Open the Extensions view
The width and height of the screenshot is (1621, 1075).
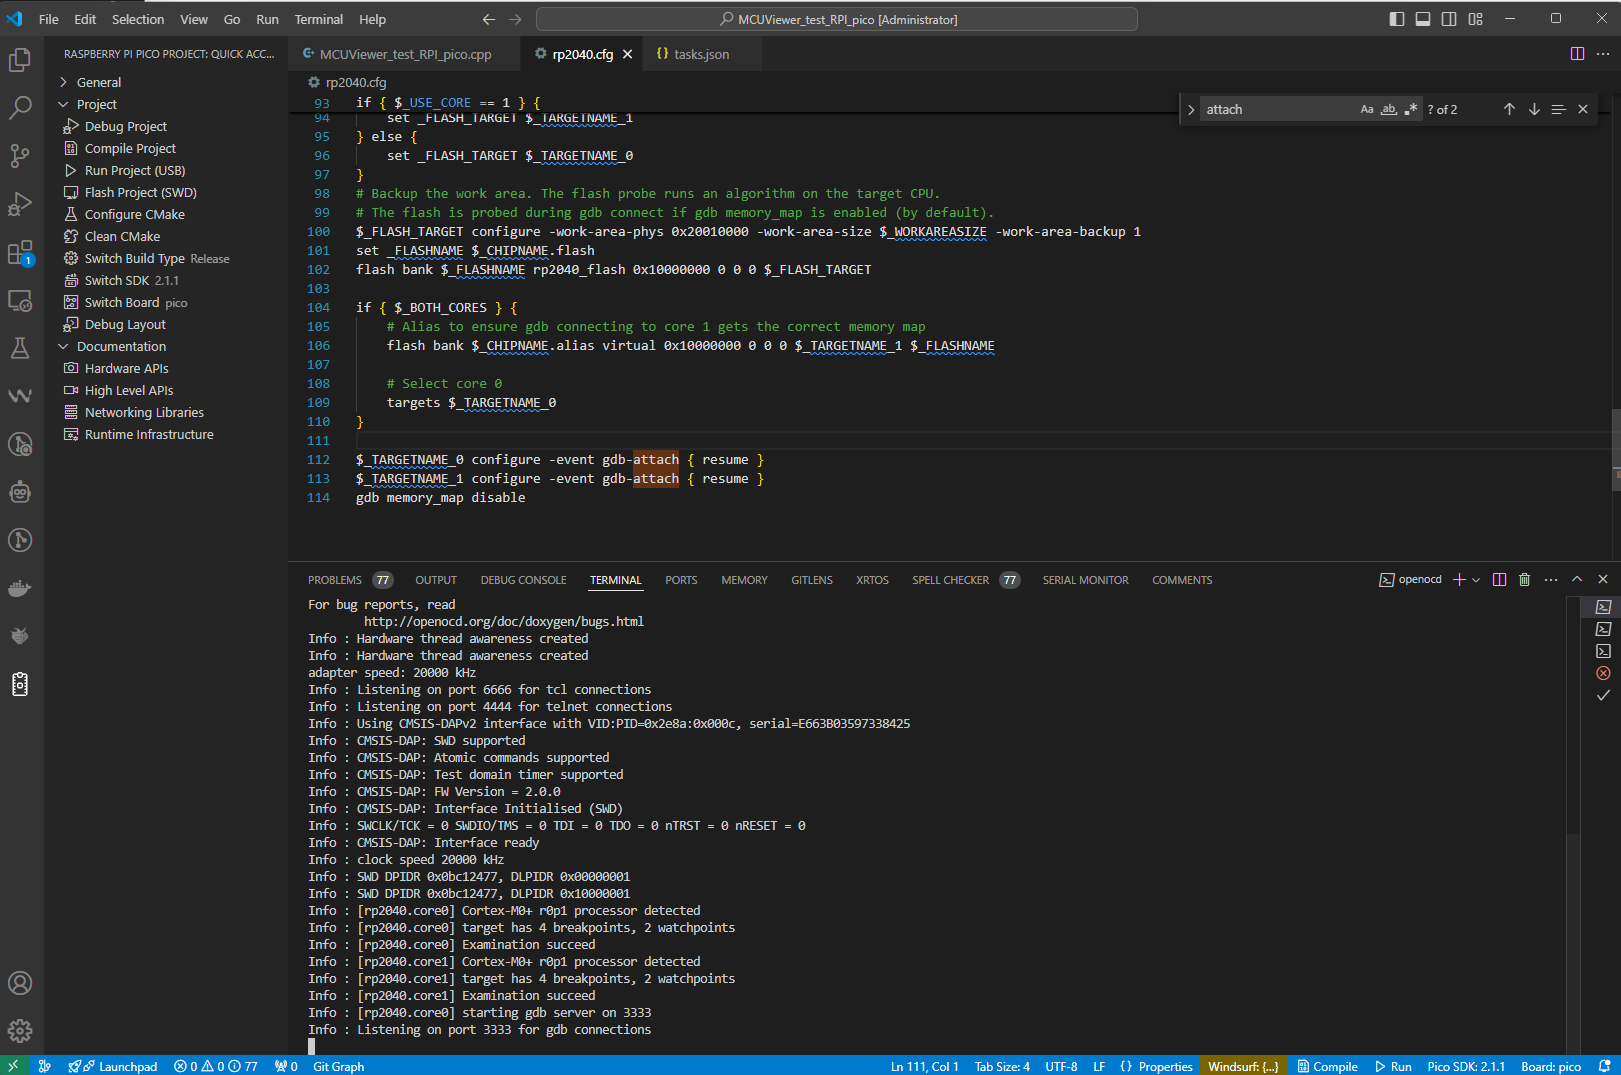tap(20, 253)
